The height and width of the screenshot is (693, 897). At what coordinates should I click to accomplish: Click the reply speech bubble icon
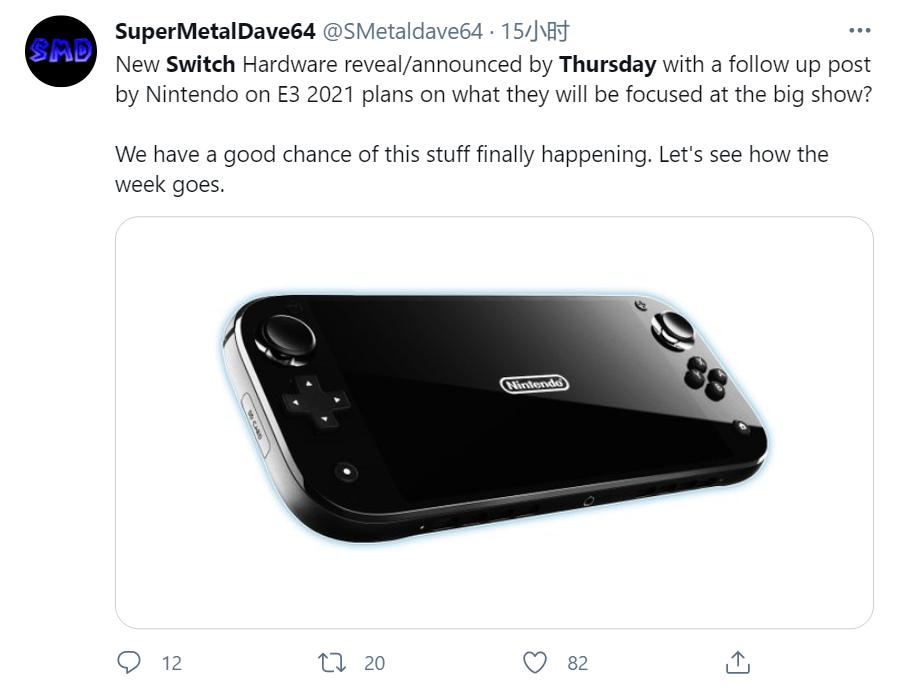pos(129,662)
